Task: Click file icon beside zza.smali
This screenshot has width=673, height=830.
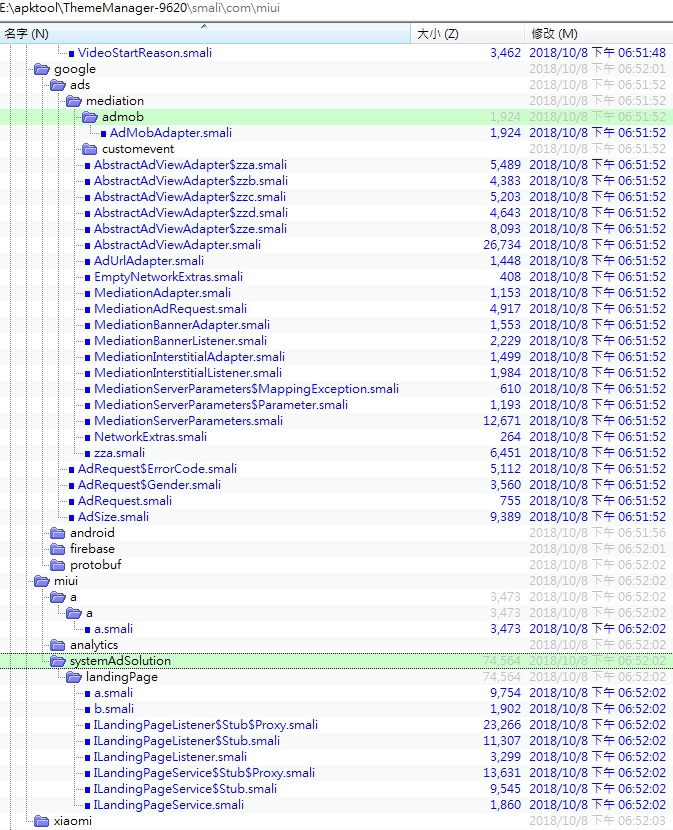Action: pyautogui.click(x=87, y=453)
